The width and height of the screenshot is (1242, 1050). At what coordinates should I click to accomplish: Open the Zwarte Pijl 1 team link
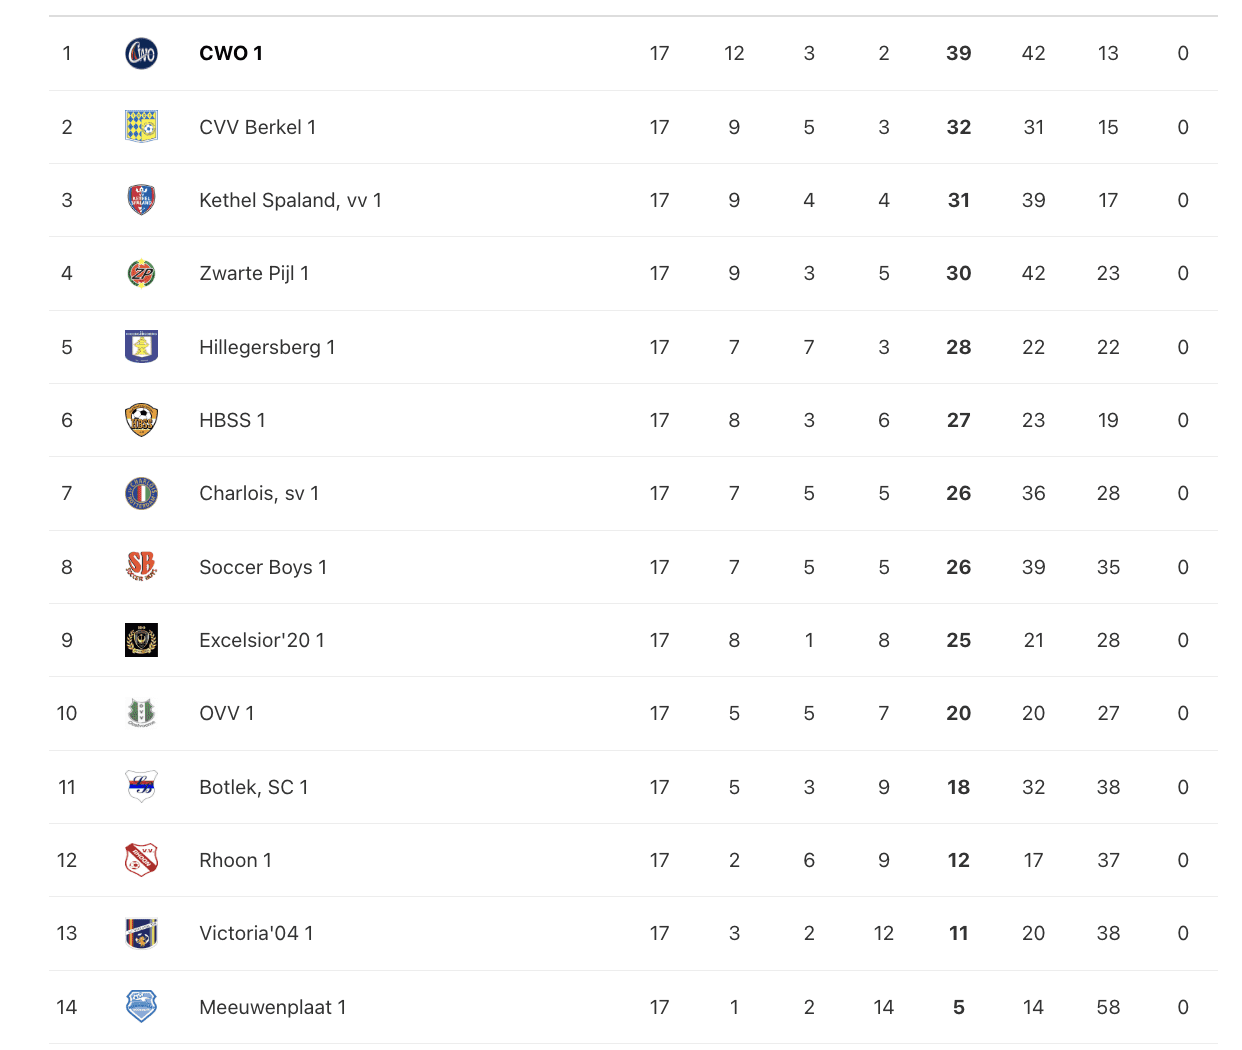[x=254, y=273]
